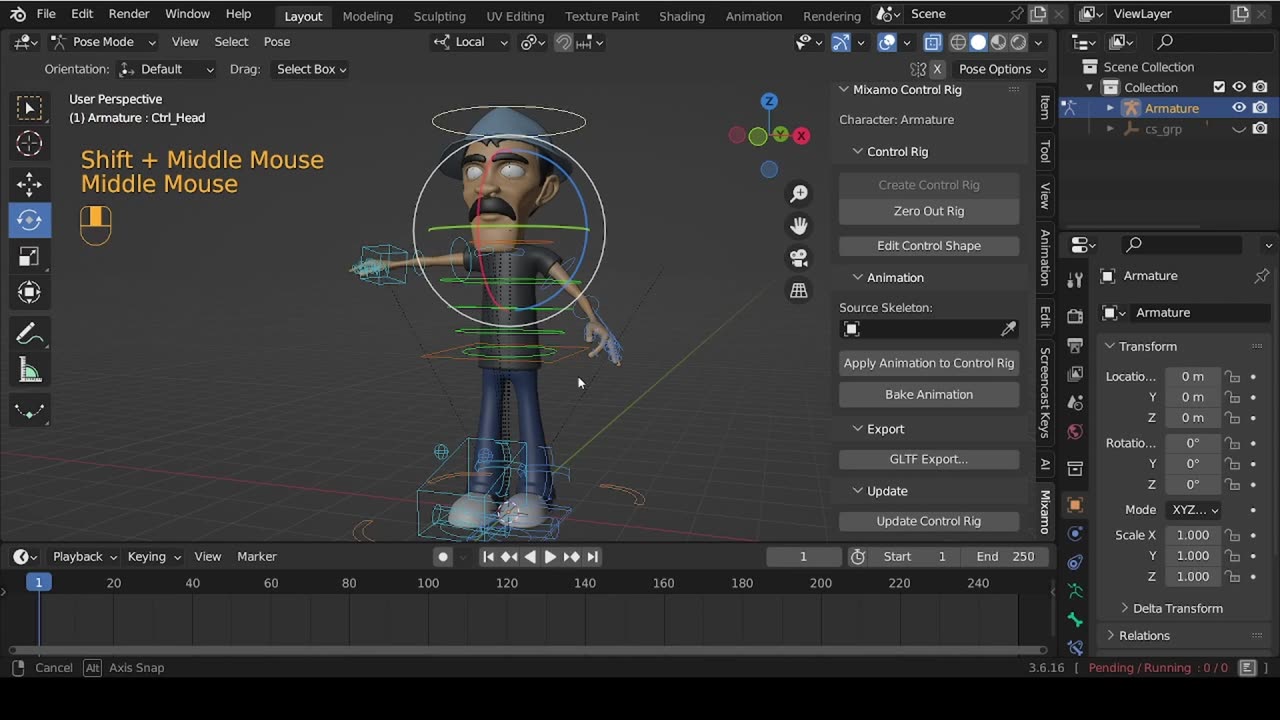Click Zero Out Rig button
Screen dimensions: 1280x720
point(929,211)
